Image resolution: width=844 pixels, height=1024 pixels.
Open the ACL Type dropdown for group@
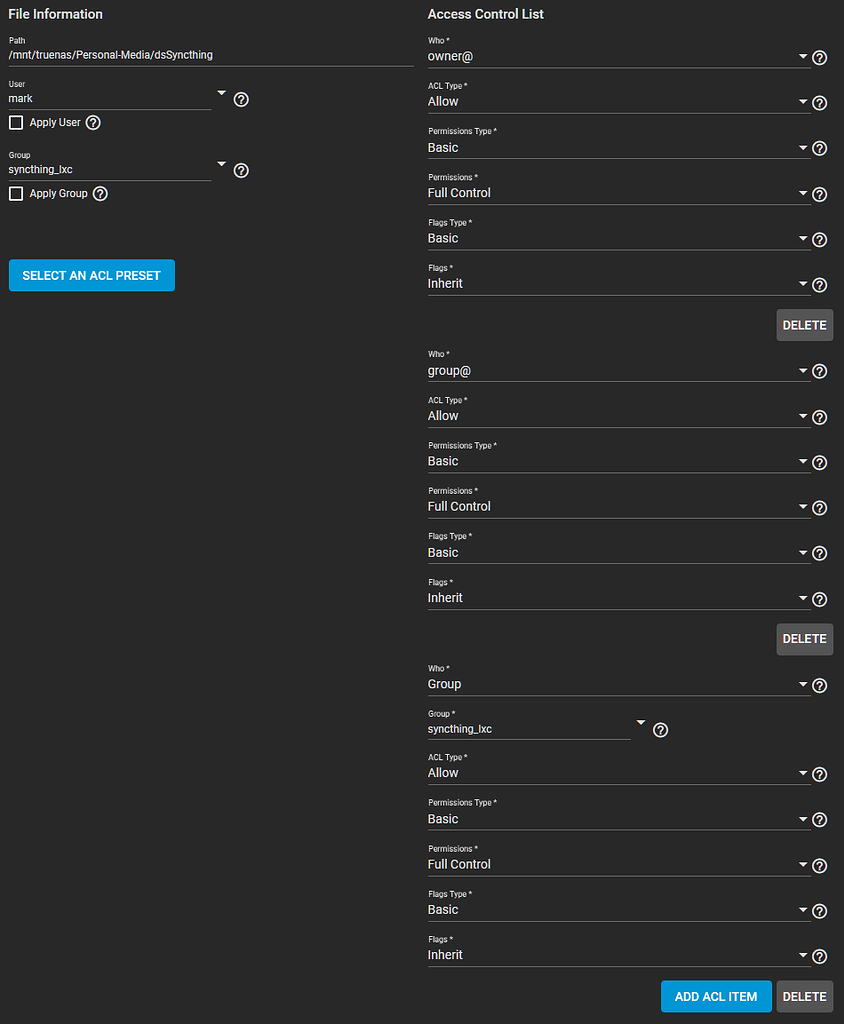[804, 416]
